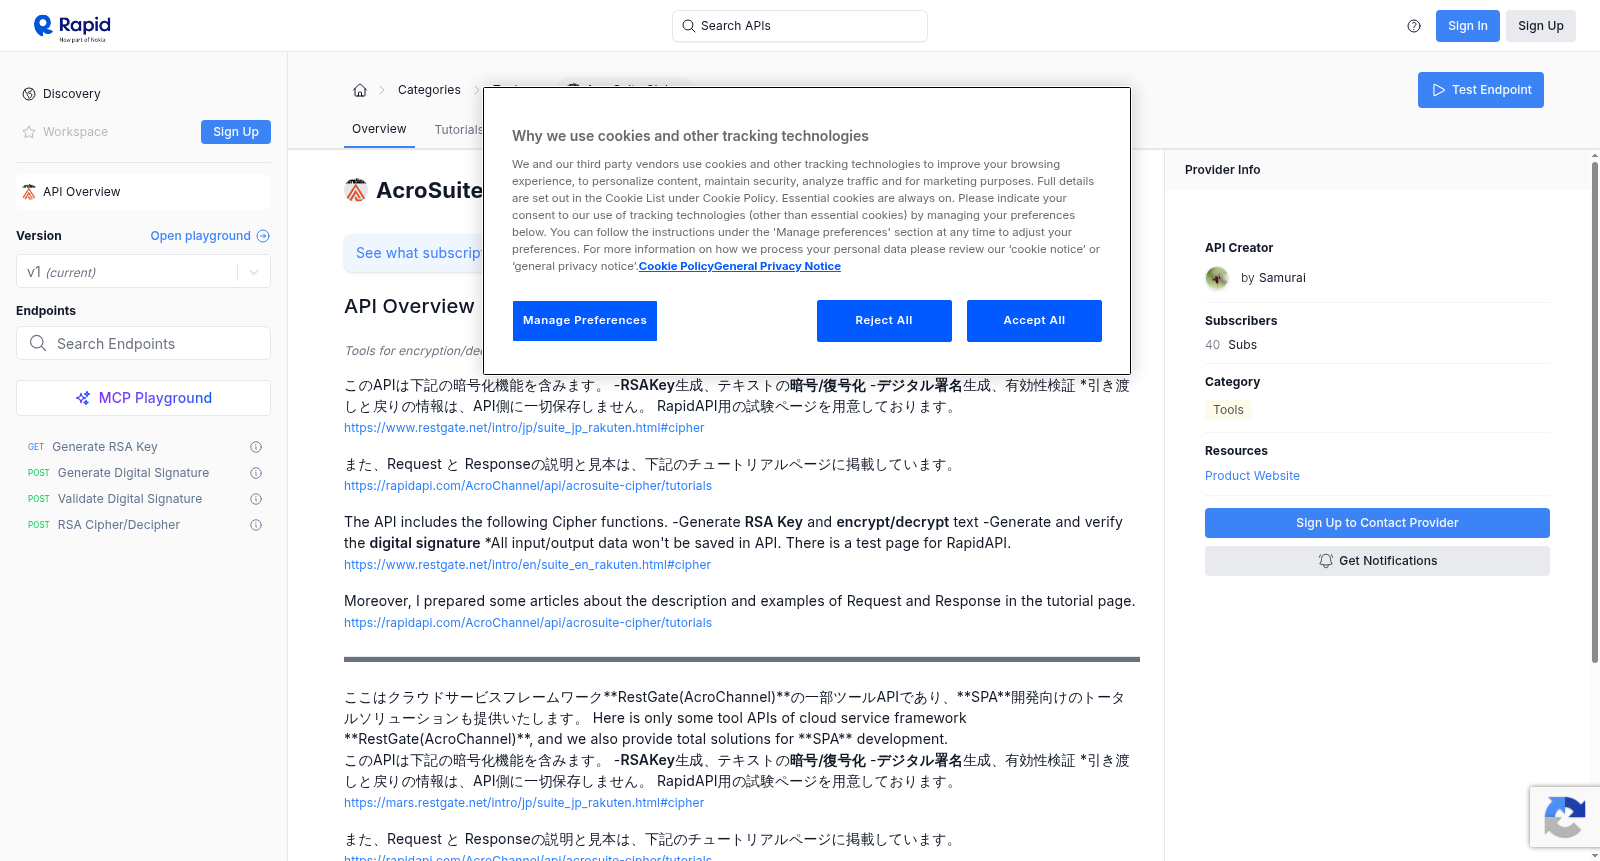Click the Open playground arrow icon
The image size is (1600, 861).
point(263,236)
